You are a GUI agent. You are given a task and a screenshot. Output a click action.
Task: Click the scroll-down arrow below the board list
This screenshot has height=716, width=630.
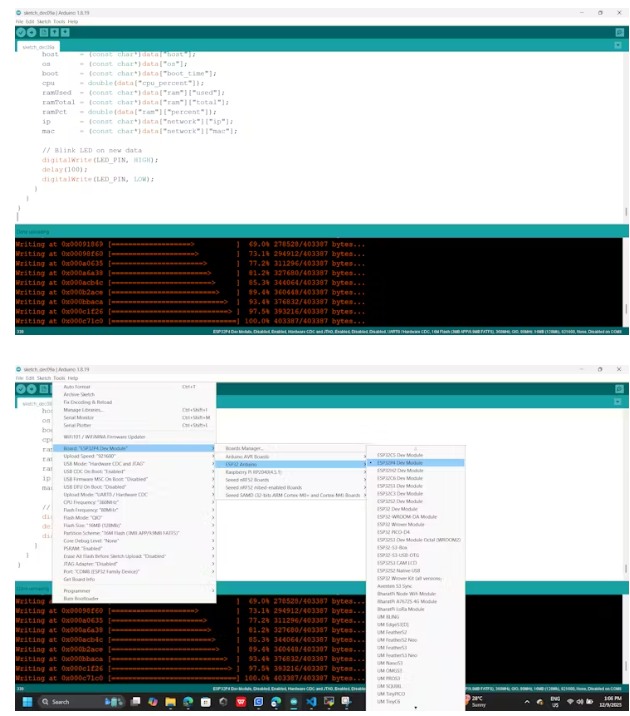point(416,707)
